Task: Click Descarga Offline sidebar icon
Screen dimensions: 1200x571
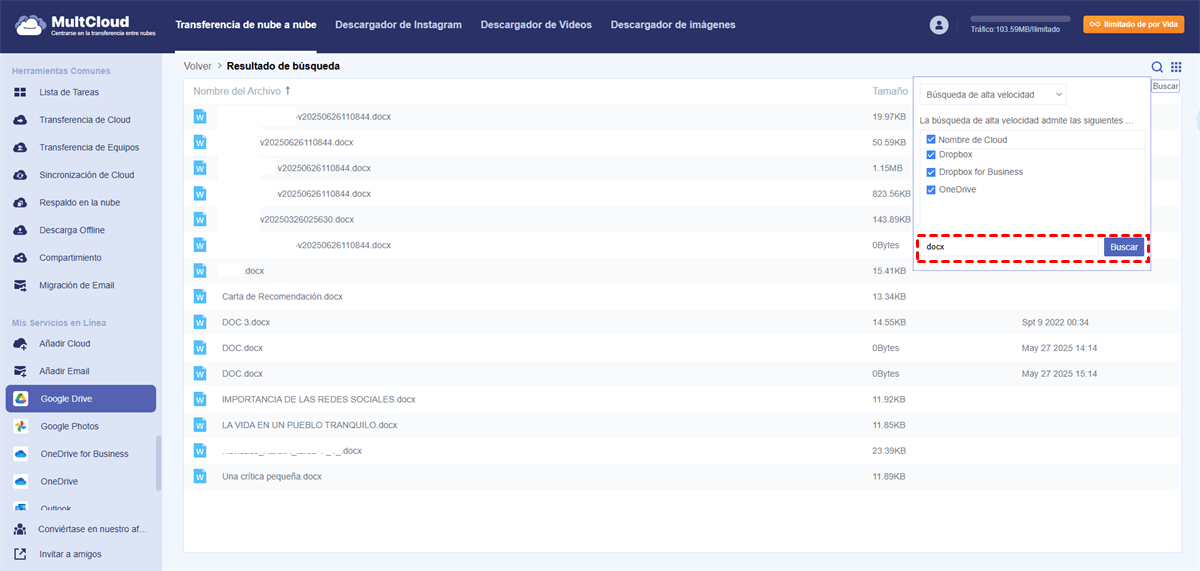Action: [20, 230]
